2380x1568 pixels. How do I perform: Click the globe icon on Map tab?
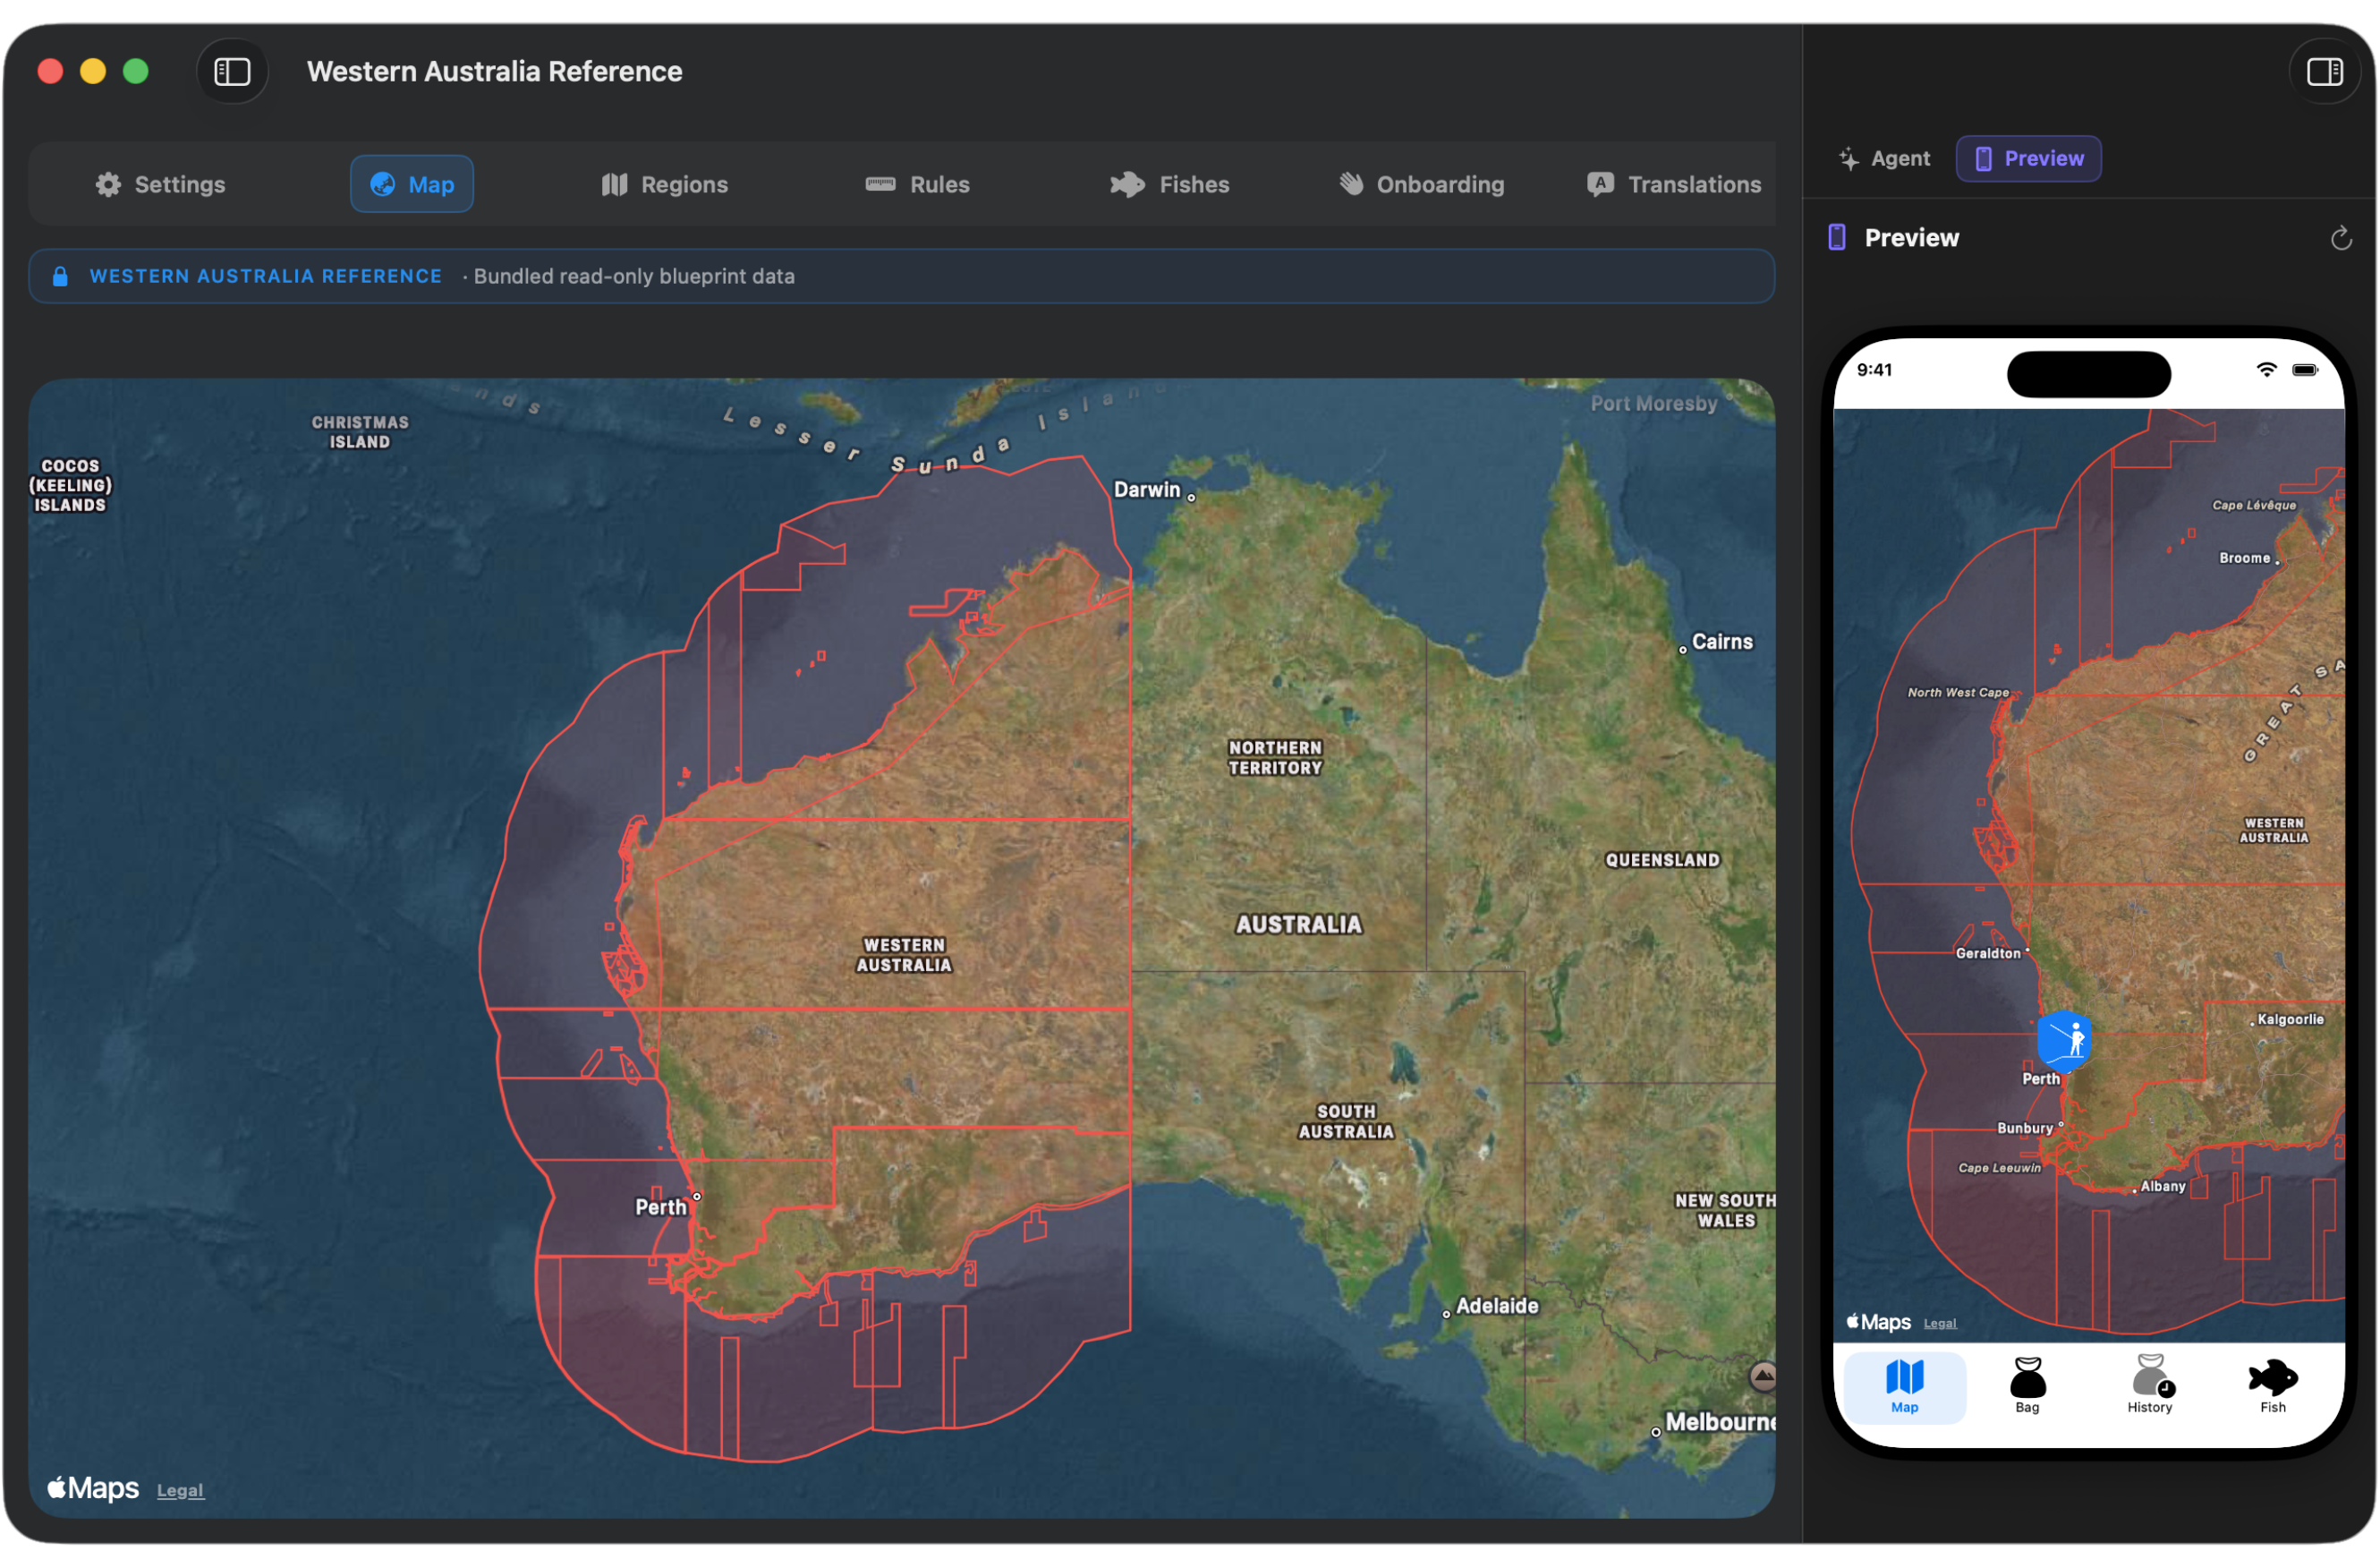(x=383, y=184)
